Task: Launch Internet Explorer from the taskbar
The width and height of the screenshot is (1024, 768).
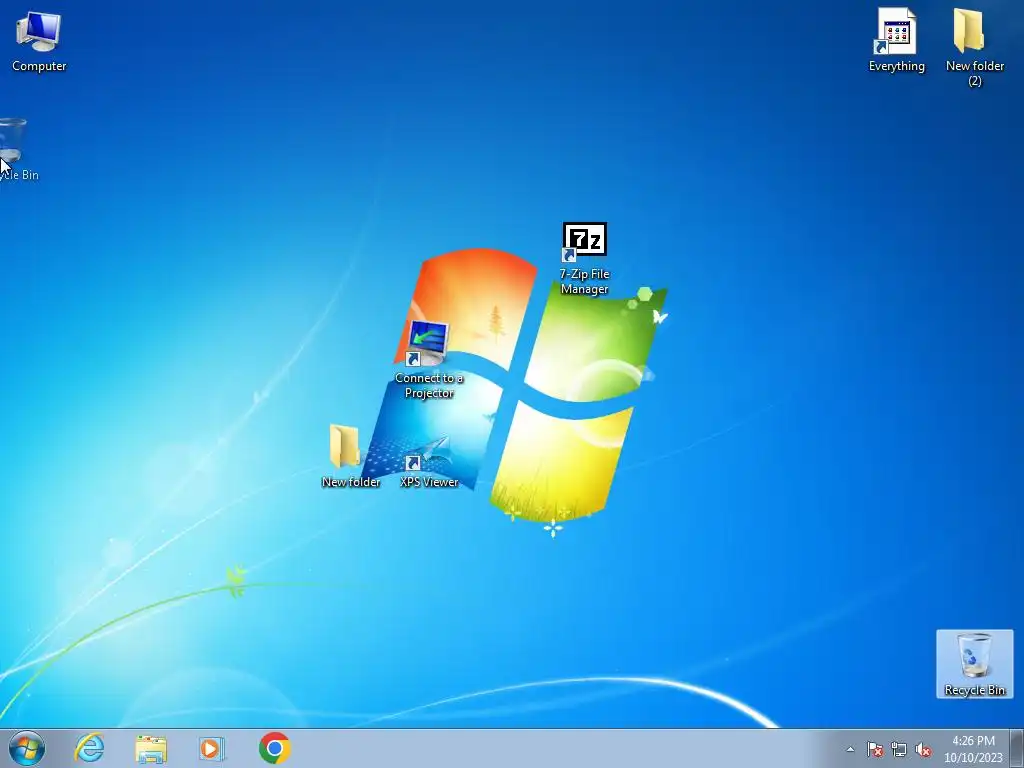Action: pyautogui.click(x=89, y=748)
